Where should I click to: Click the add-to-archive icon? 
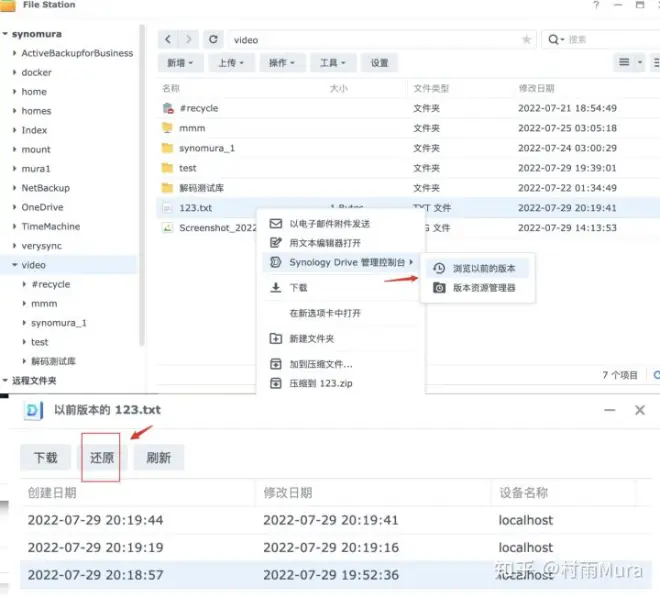(x=276, y=364)
